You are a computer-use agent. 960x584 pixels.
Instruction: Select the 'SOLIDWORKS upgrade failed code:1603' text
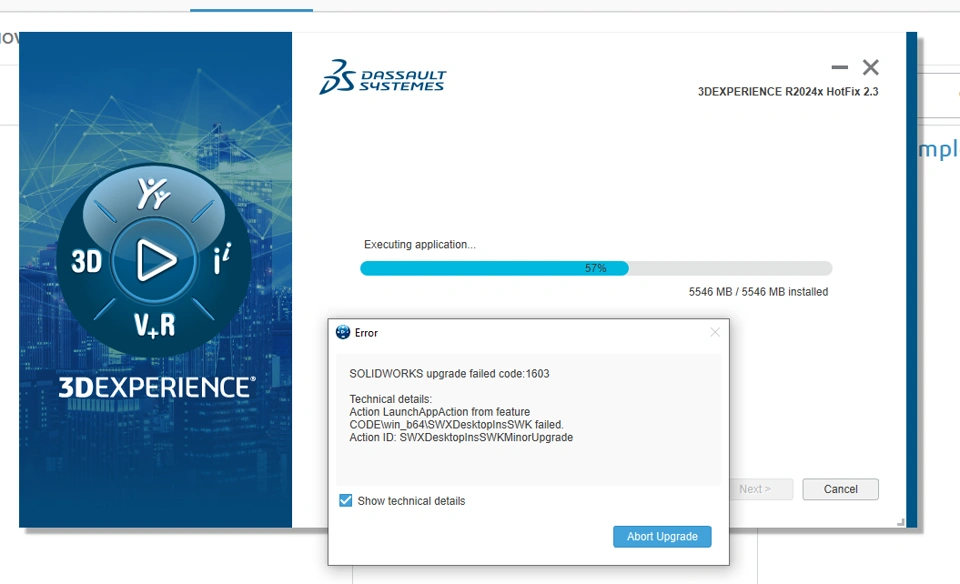tap(449, 373)
